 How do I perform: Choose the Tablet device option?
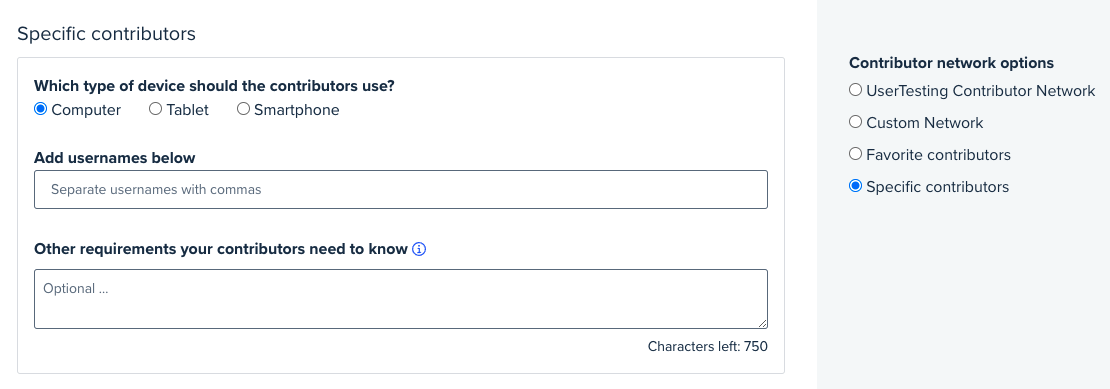click(x=156, y=109)
